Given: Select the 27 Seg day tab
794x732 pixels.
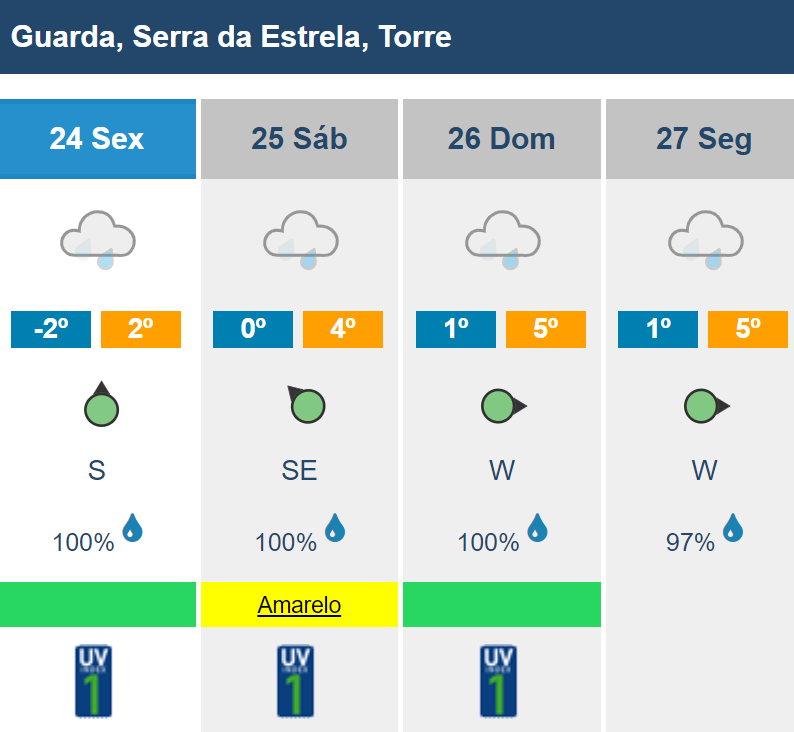Looking at the screenshot, I should tap(700, 139).
